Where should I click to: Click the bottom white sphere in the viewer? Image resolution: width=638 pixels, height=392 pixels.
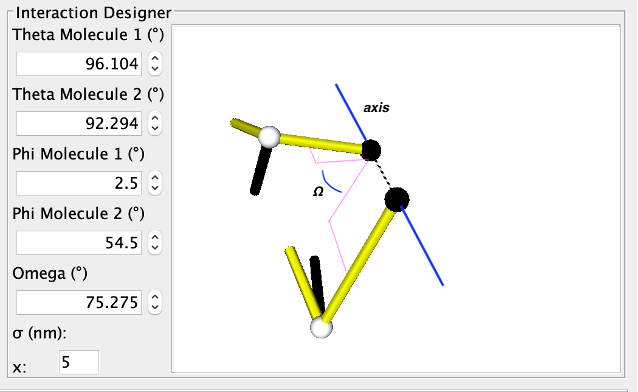pyautogui.click(x=321, y=327)
